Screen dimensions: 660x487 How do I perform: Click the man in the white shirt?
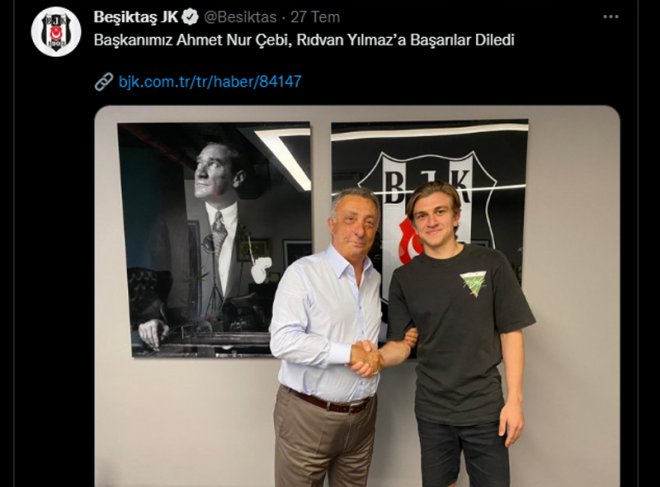tap(326, 337)
